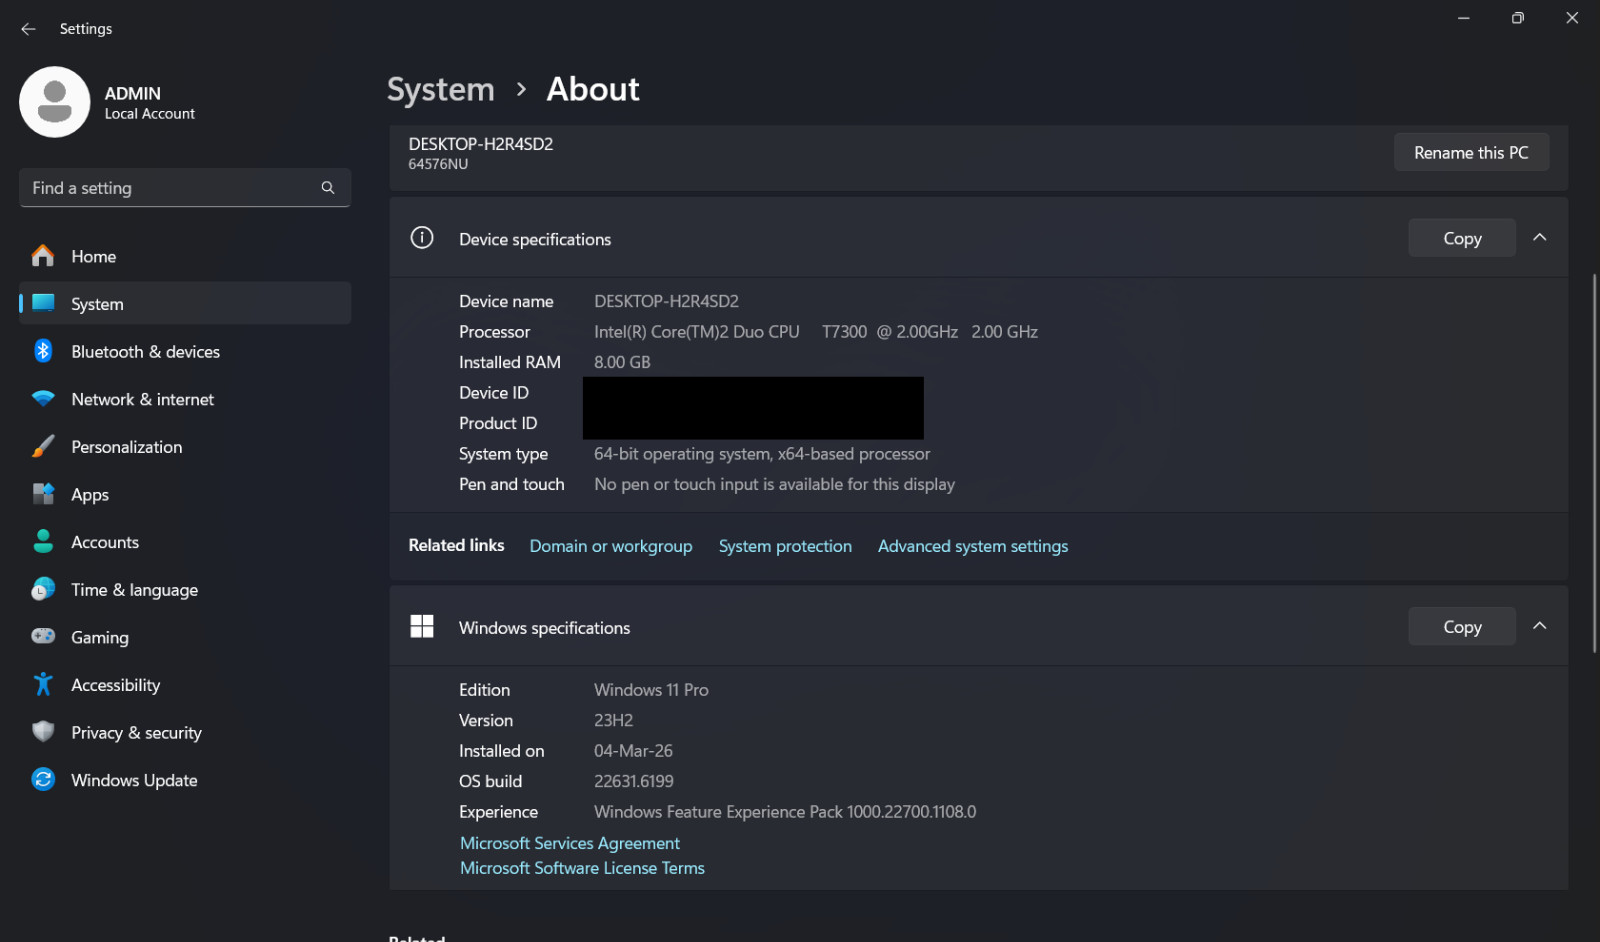The width and height of the screenshot is (1600, 942).
Task: Select the Accessibility figure icon
Action: (43, 684)
